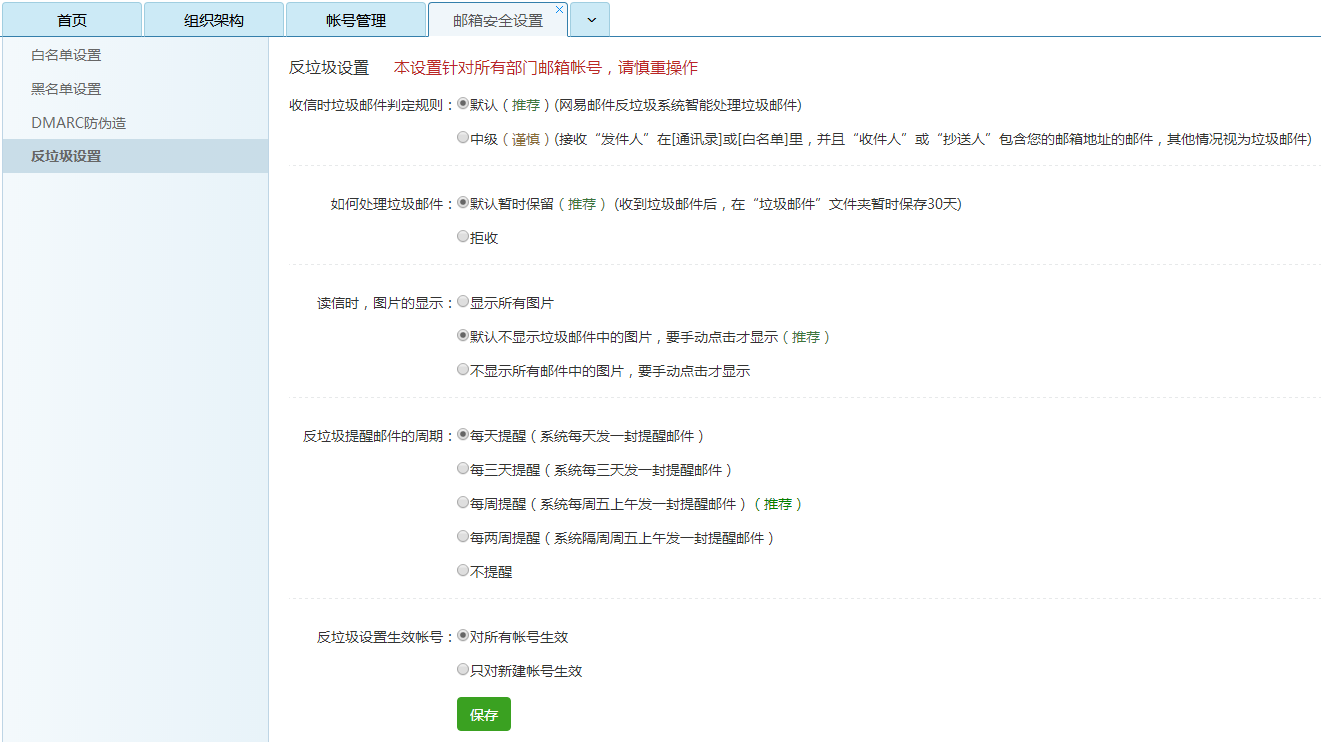The height and width of the screenshot is (742, 1321).
Task: Enable 只对新建帐号生效 option
Action: (462, 670)
